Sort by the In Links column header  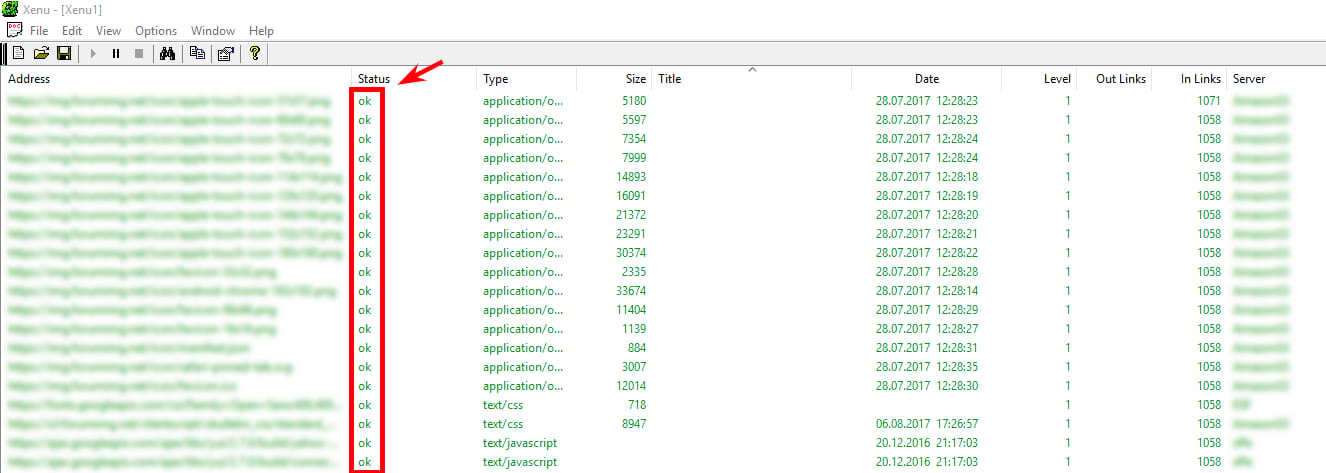click(x=1188, y=79)
